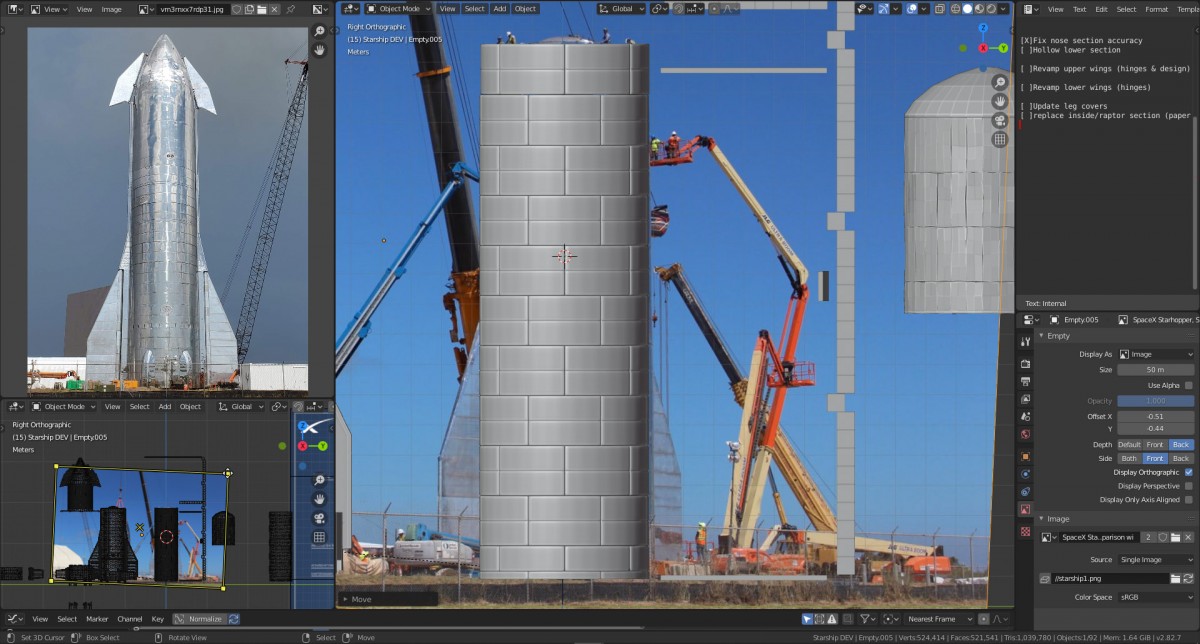1200x644 pixels.
Task: Open the Format menu in text editor
Action: [1156, 9]
